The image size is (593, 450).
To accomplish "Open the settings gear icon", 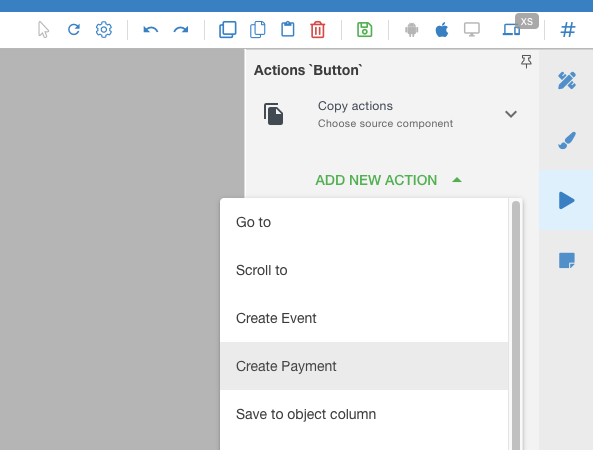I will [x=104, y=29].
